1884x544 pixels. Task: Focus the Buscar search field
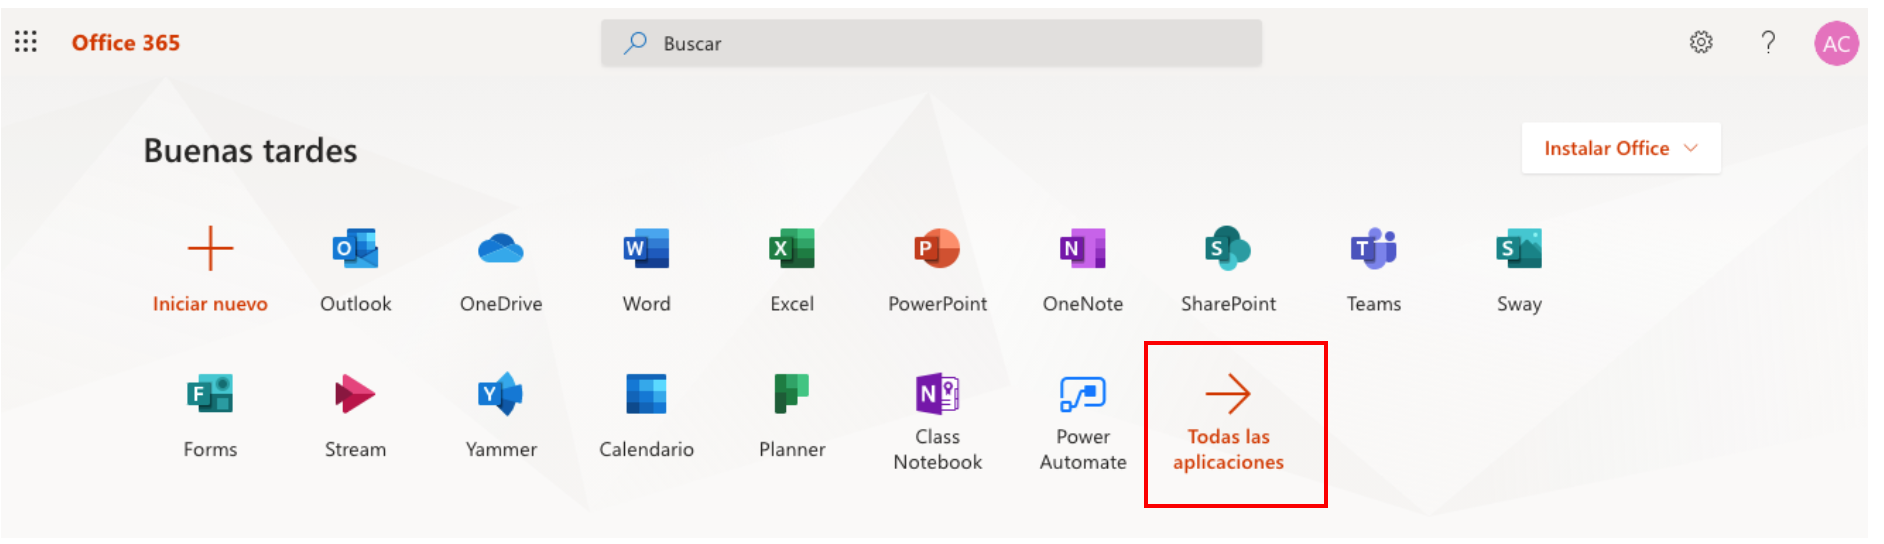coord(931,43)
